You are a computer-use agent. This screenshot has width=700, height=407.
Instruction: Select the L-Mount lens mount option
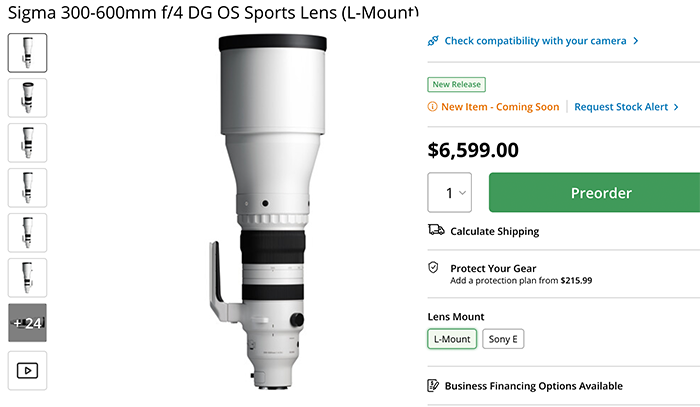coord(452,339)
